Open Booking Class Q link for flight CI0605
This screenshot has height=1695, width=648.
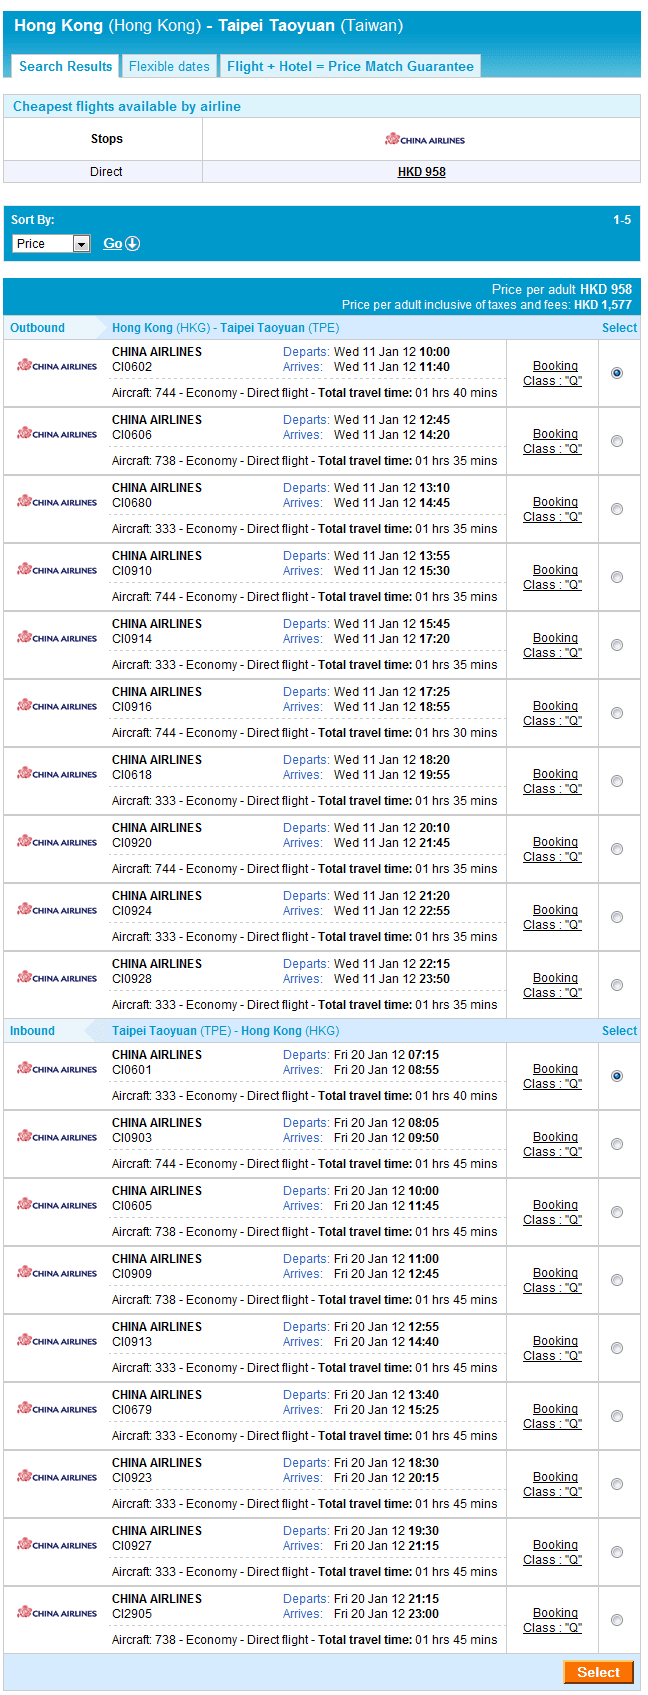553,1212
